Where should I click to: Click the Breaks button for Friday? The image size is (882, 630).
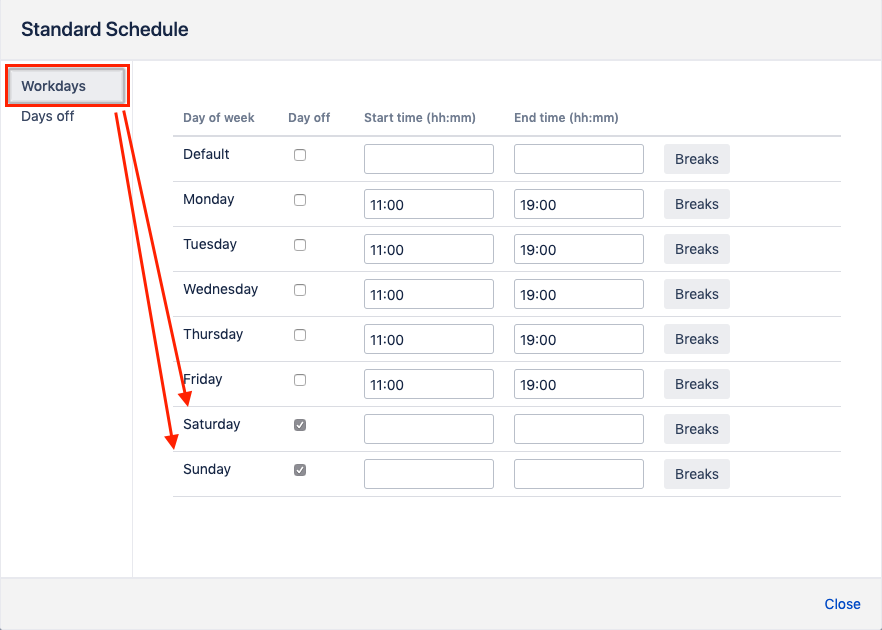point(696,384)
